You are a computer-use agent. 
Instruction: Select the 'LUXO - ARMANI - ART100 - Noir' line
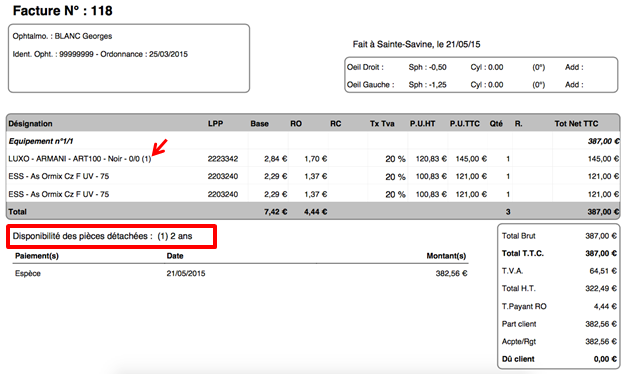point(80,159)
